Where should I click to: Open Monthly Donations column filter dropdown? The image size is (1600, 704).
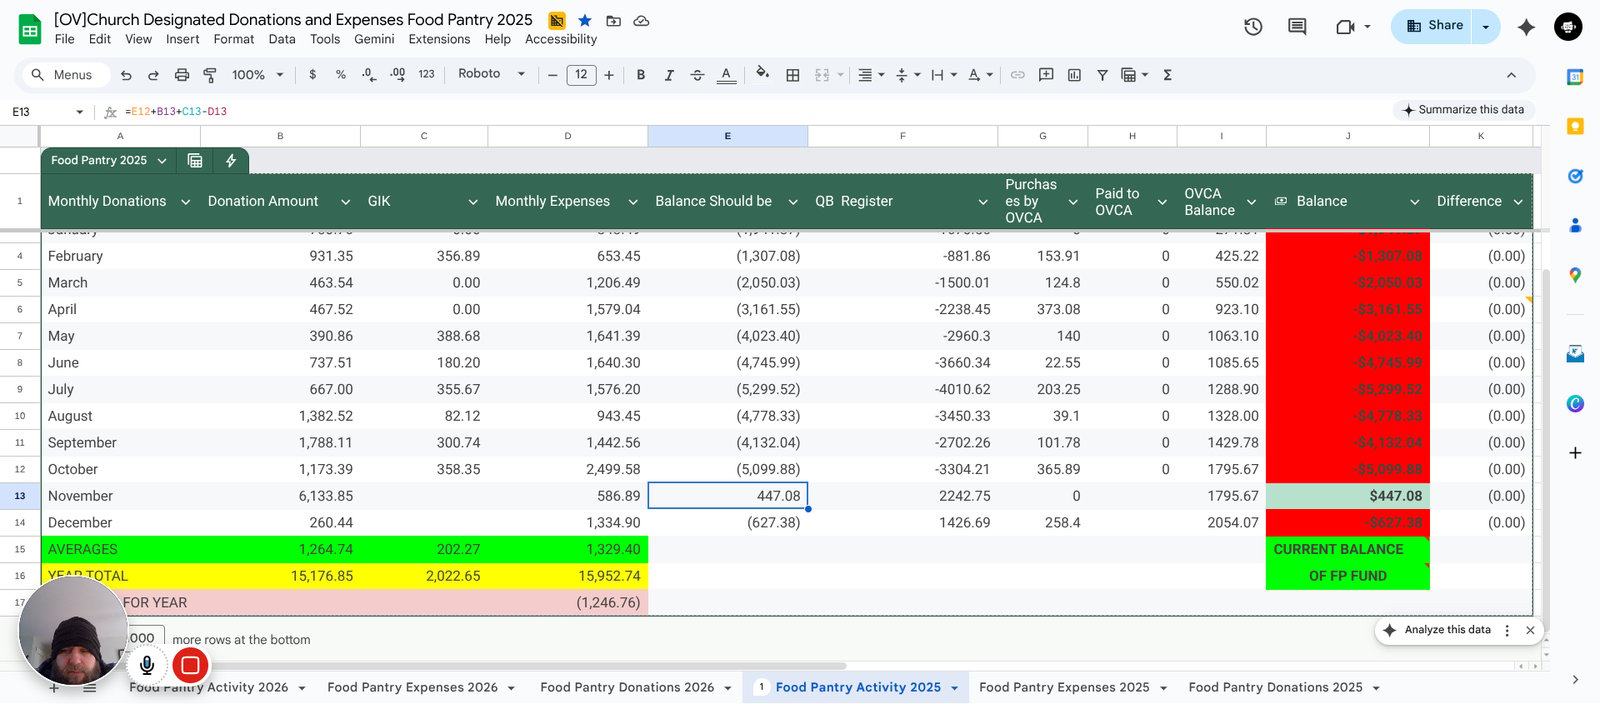pyautogui.click(x=185, y=202)
